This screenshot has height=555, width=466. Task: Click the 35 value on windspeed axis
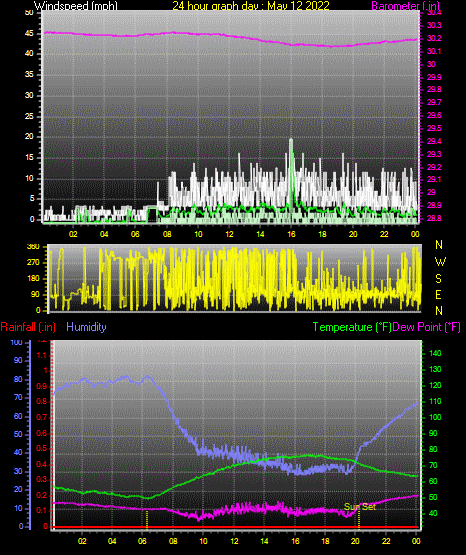tap(29, 75)
